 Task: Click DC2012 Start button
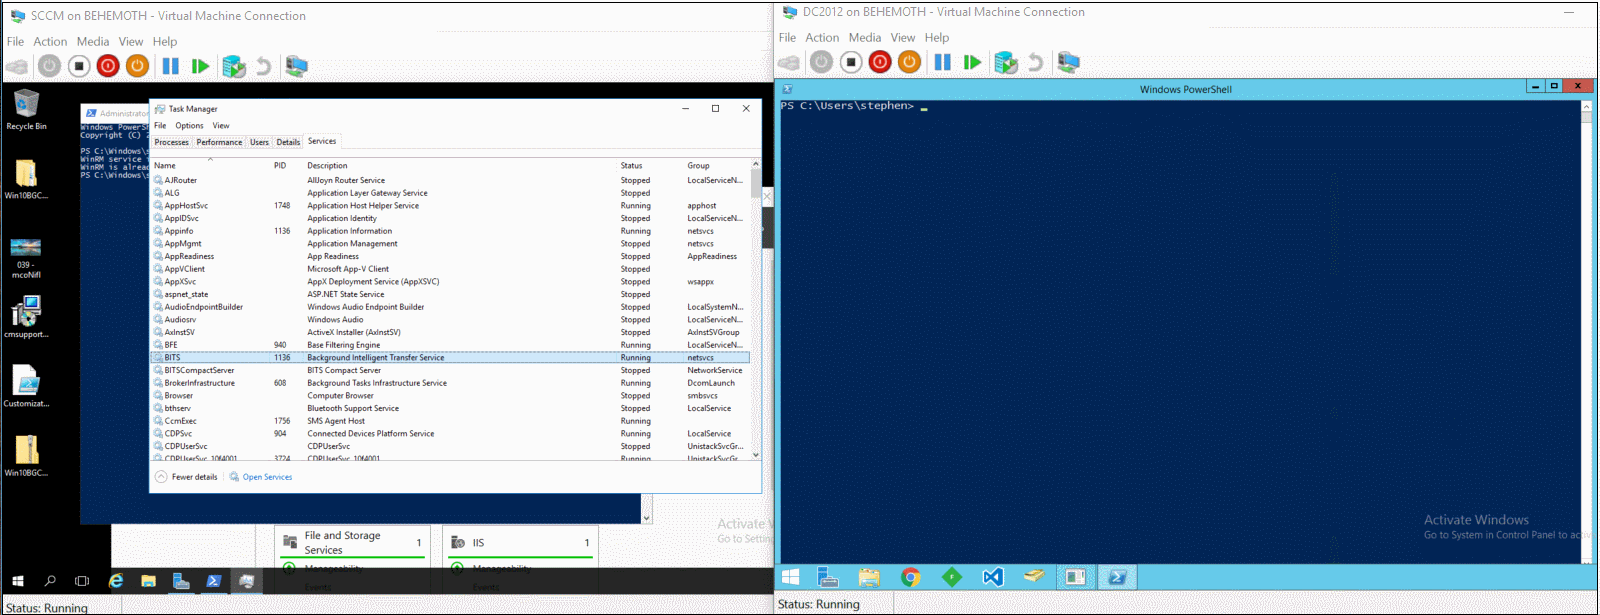coord(790,577)
